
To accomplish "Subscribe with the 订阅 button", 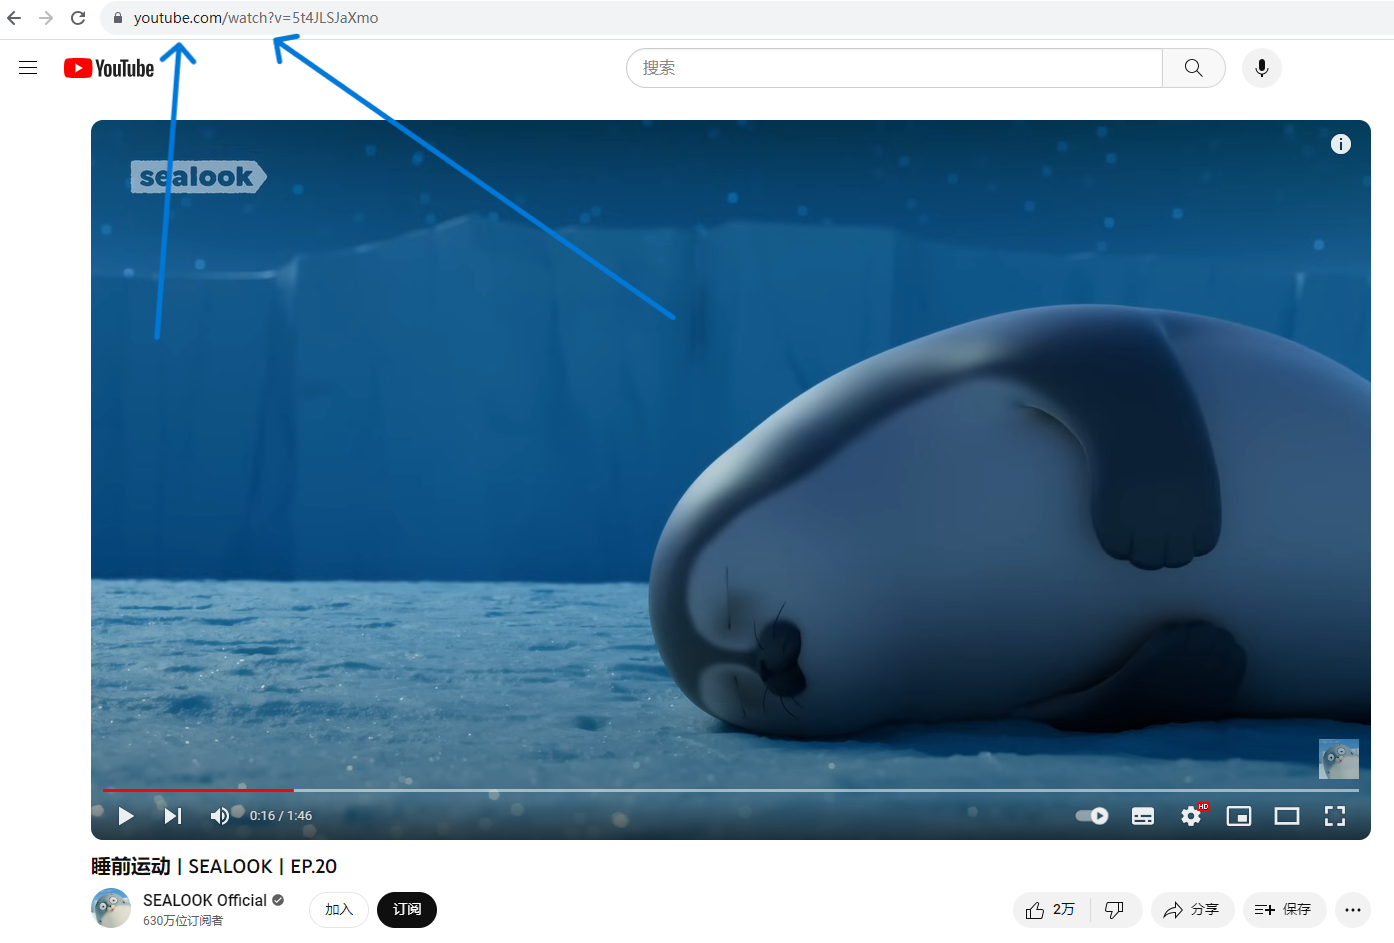I will point(407,910).
